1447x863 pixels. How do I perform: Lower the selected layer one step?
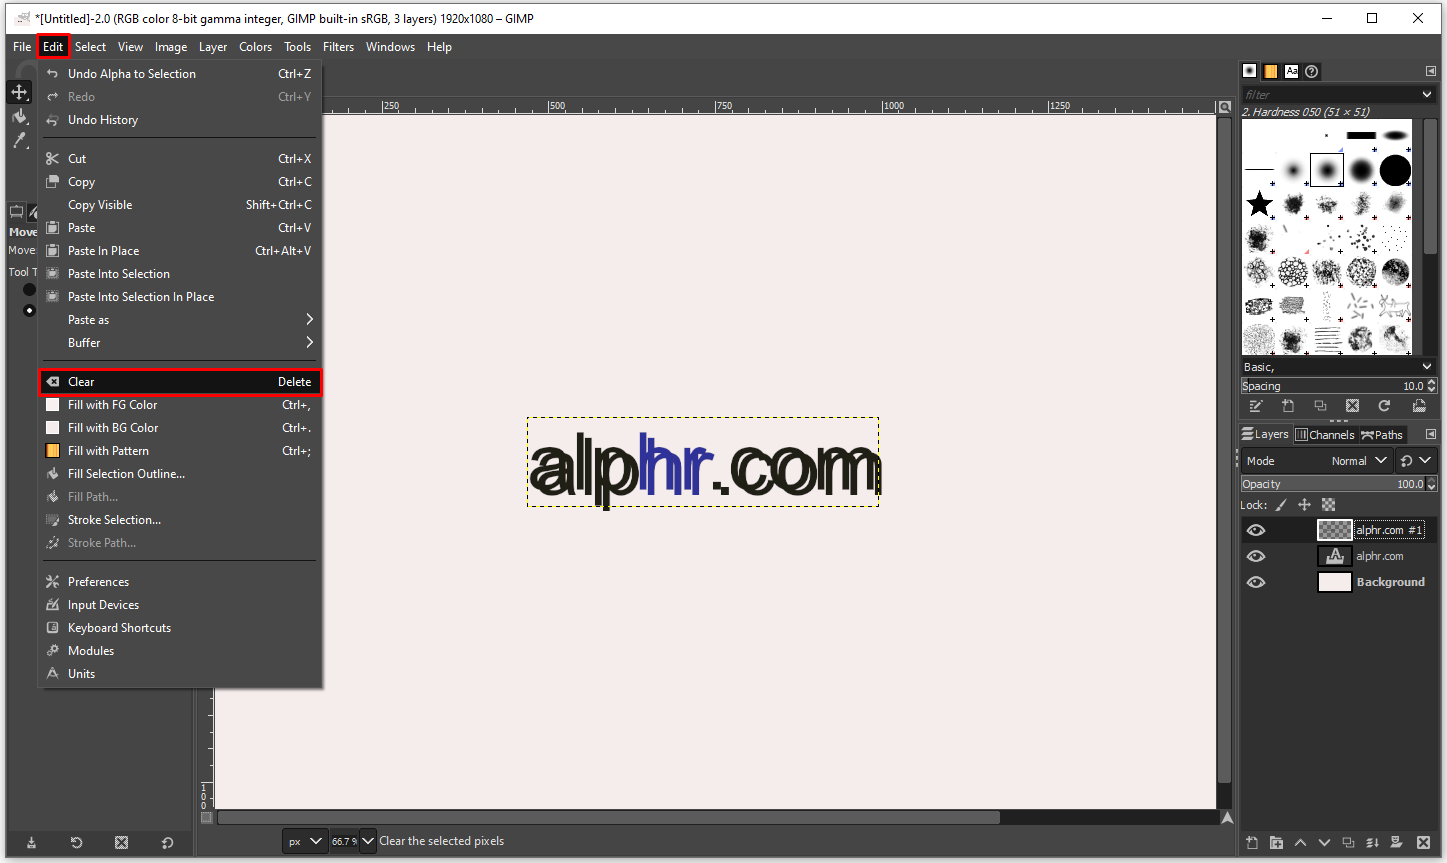tap(1324, 843)
